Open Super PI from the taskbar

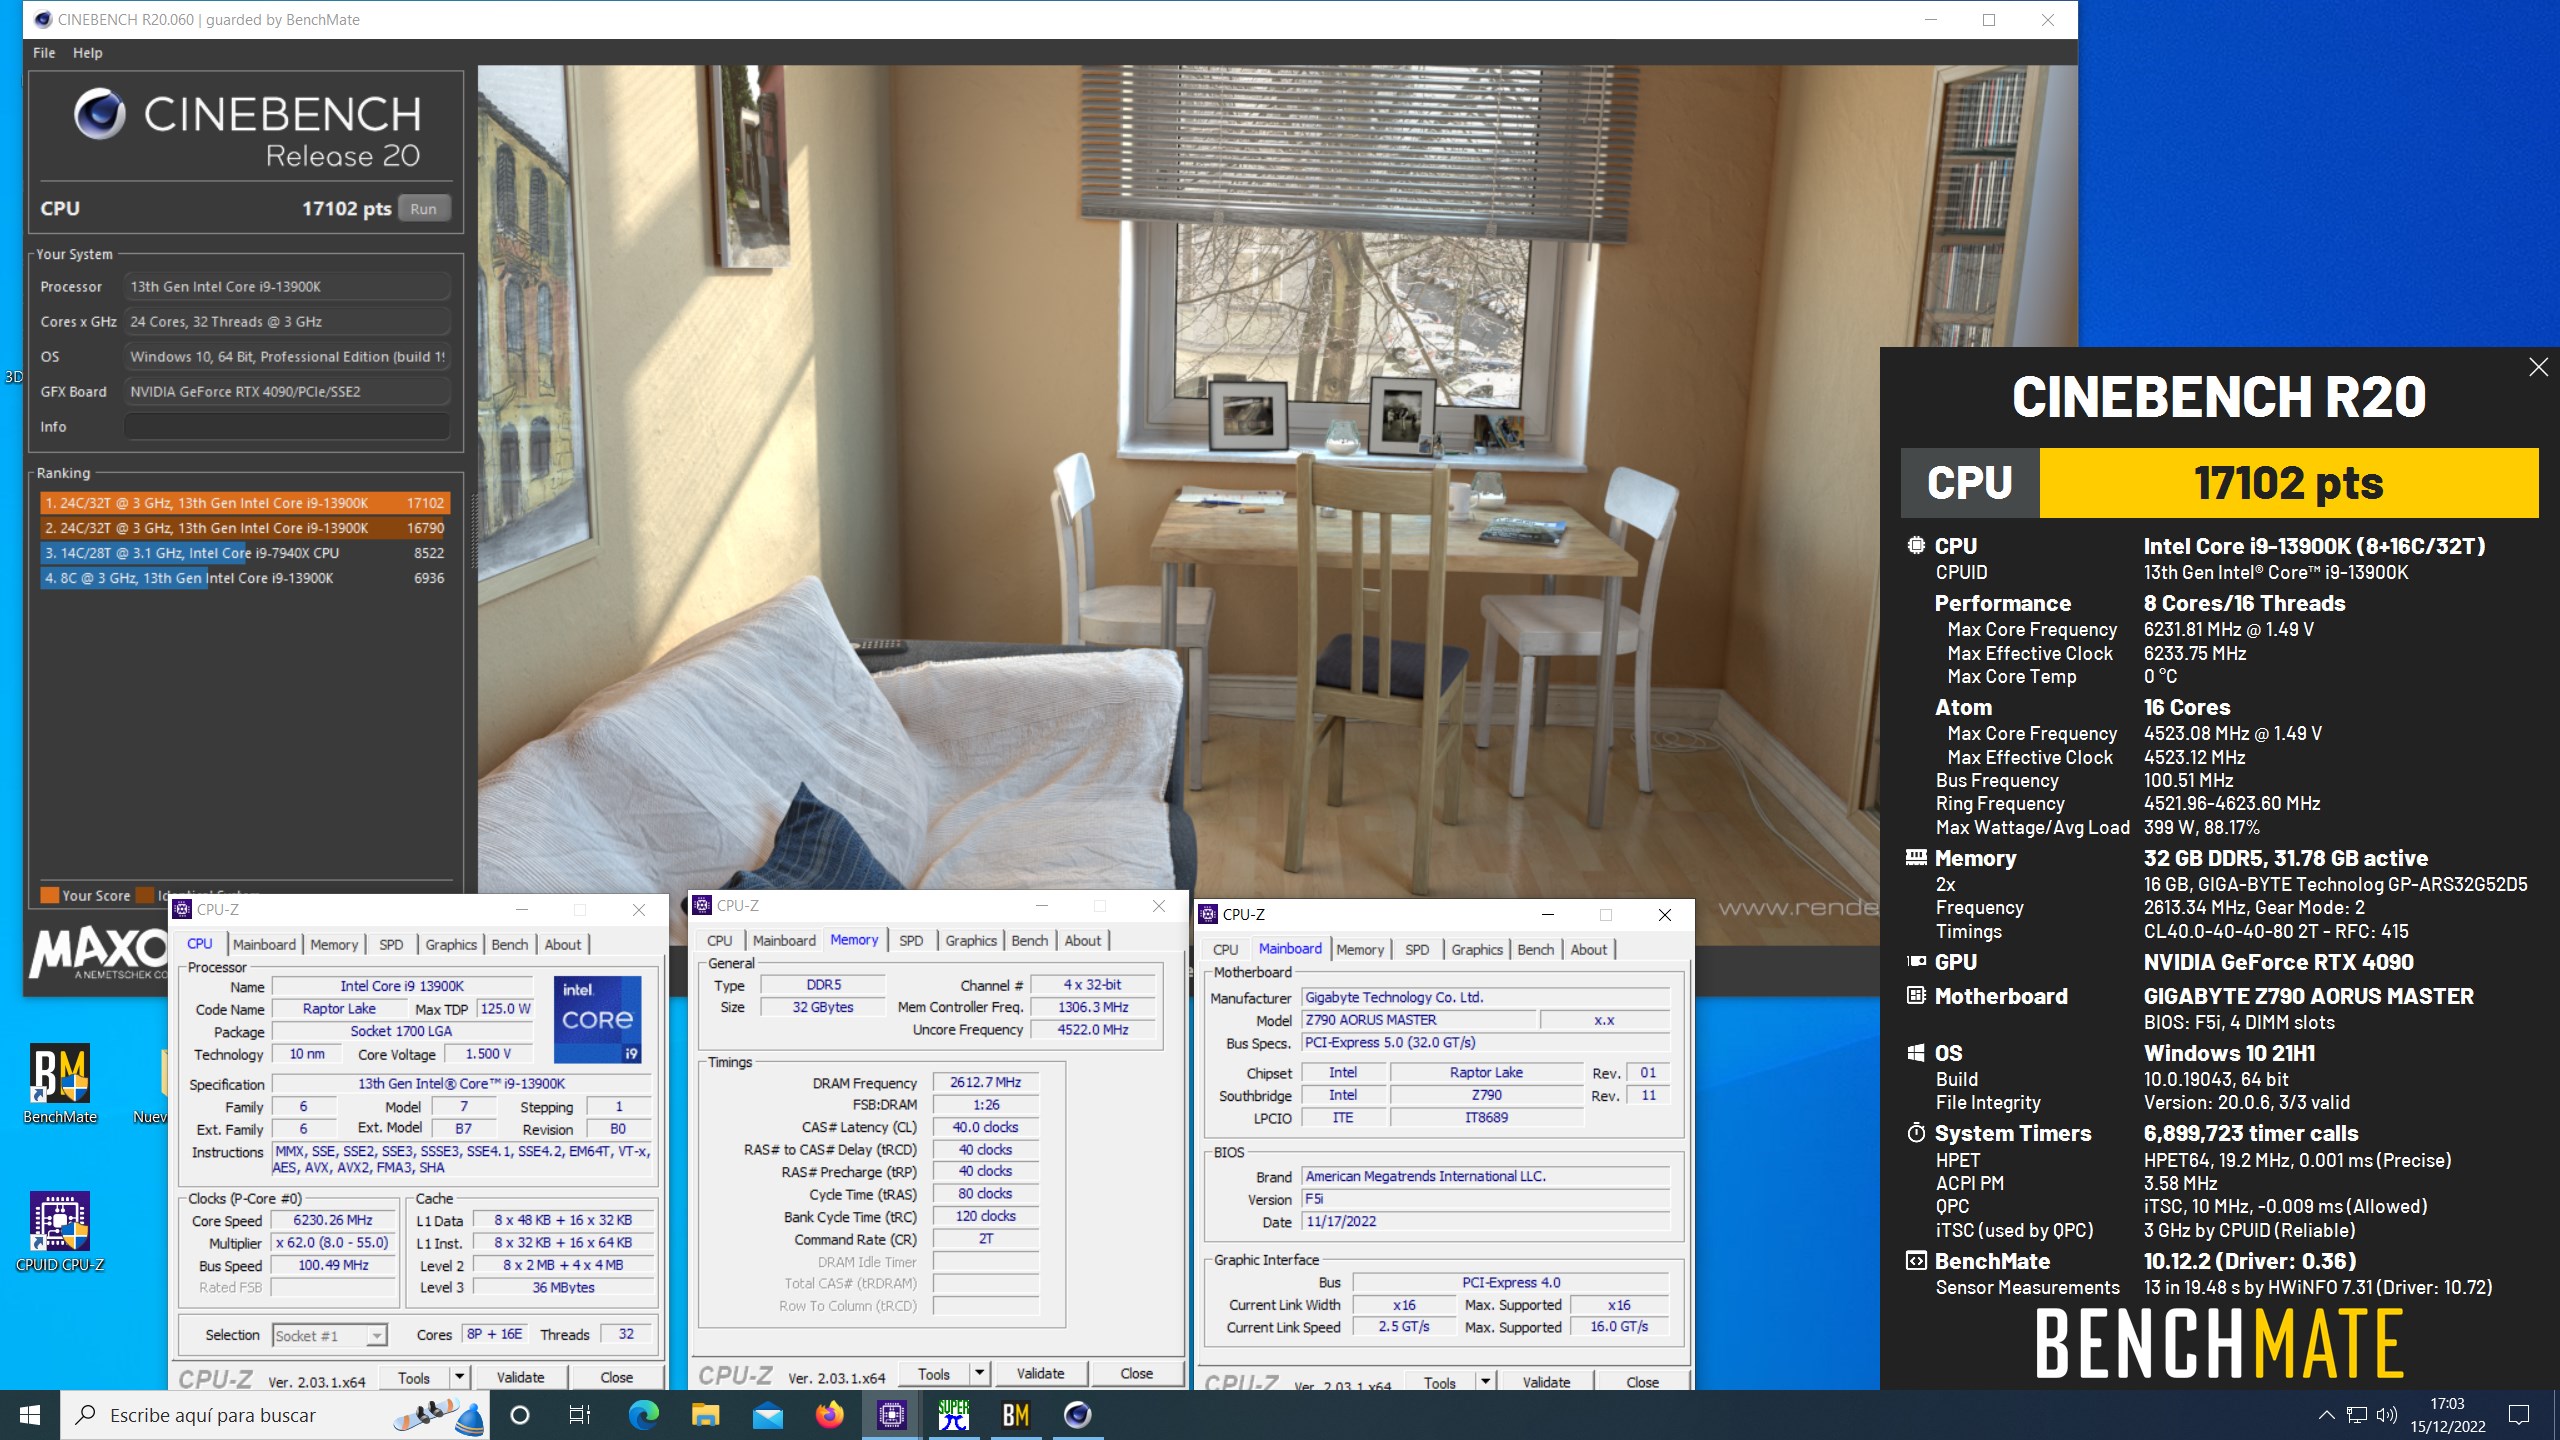pos(954,1415)
